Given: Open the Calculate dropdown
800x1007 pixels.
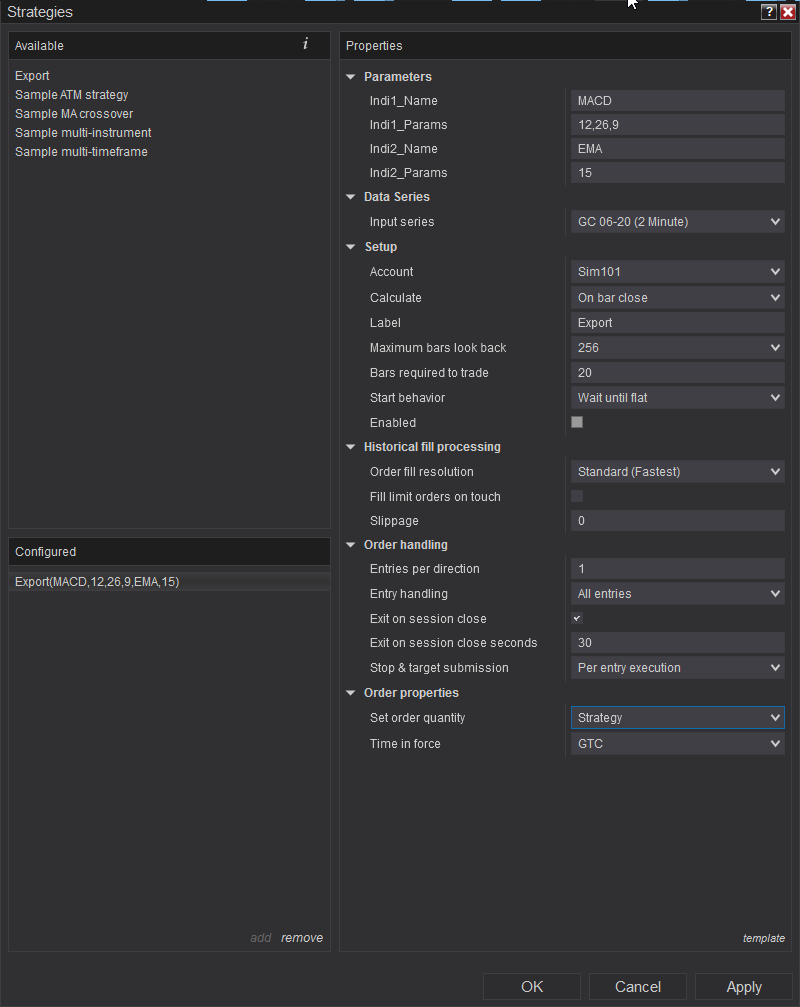Looking at the screenshot, I should click(677, 298).
